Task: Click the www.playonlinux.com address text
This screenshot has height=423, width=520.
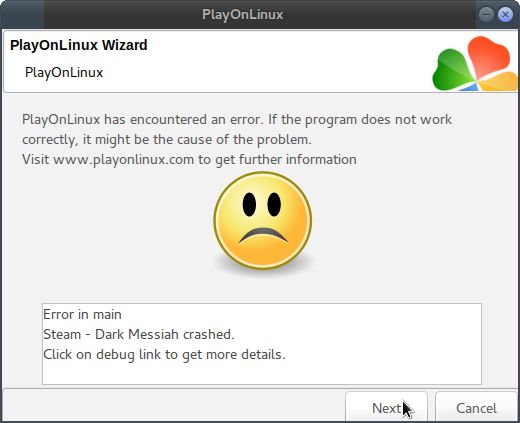Action: click(124, 159)
